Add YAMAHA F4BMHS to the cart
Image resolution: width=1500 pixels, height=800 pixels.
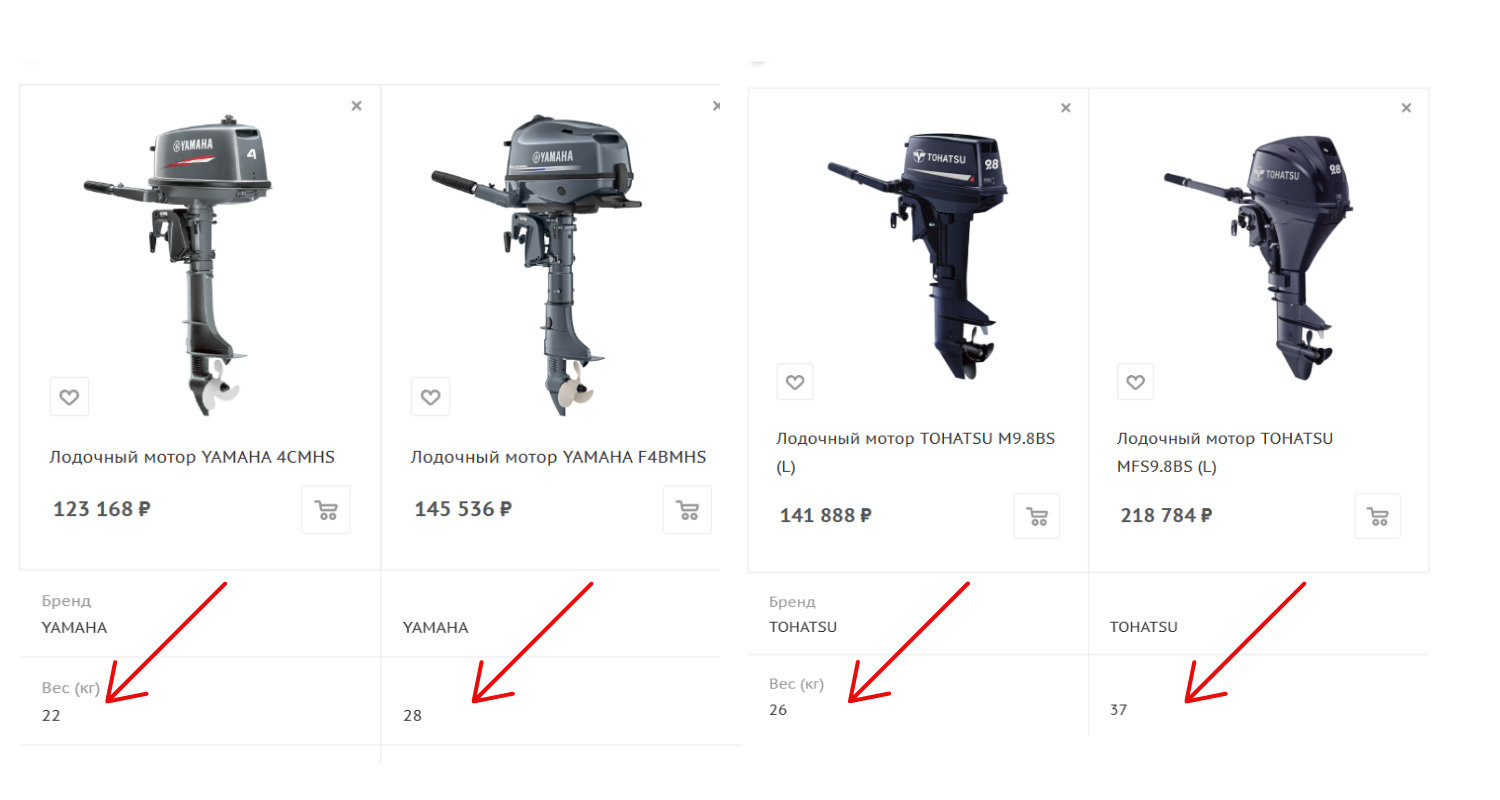coord(687,510)
